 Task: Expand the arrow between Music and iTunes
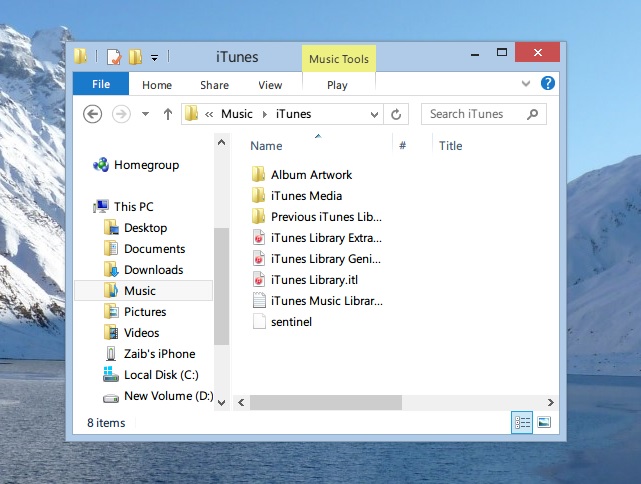(x=264, y=114)
